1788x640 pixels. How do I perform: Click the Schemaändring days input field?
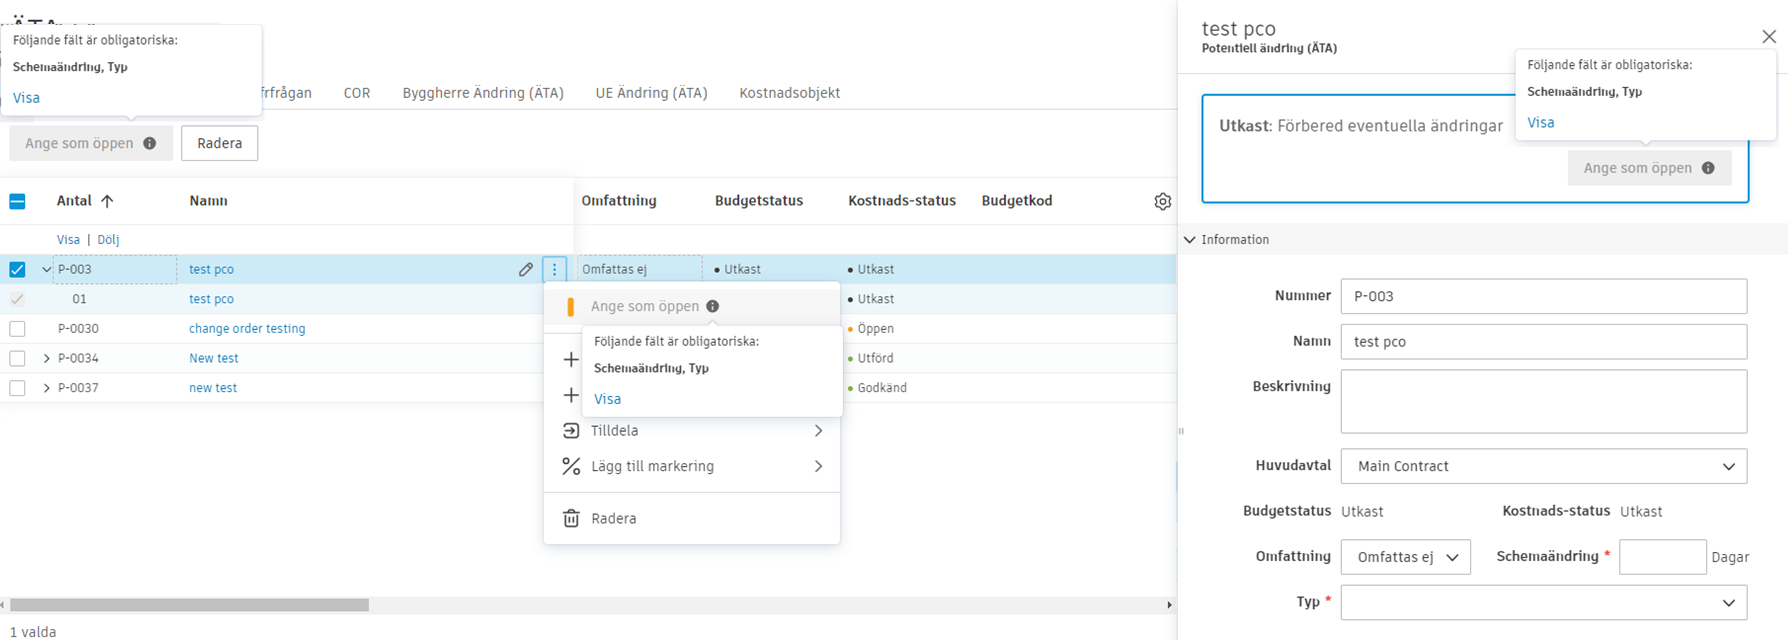(x=1662, y=557)
